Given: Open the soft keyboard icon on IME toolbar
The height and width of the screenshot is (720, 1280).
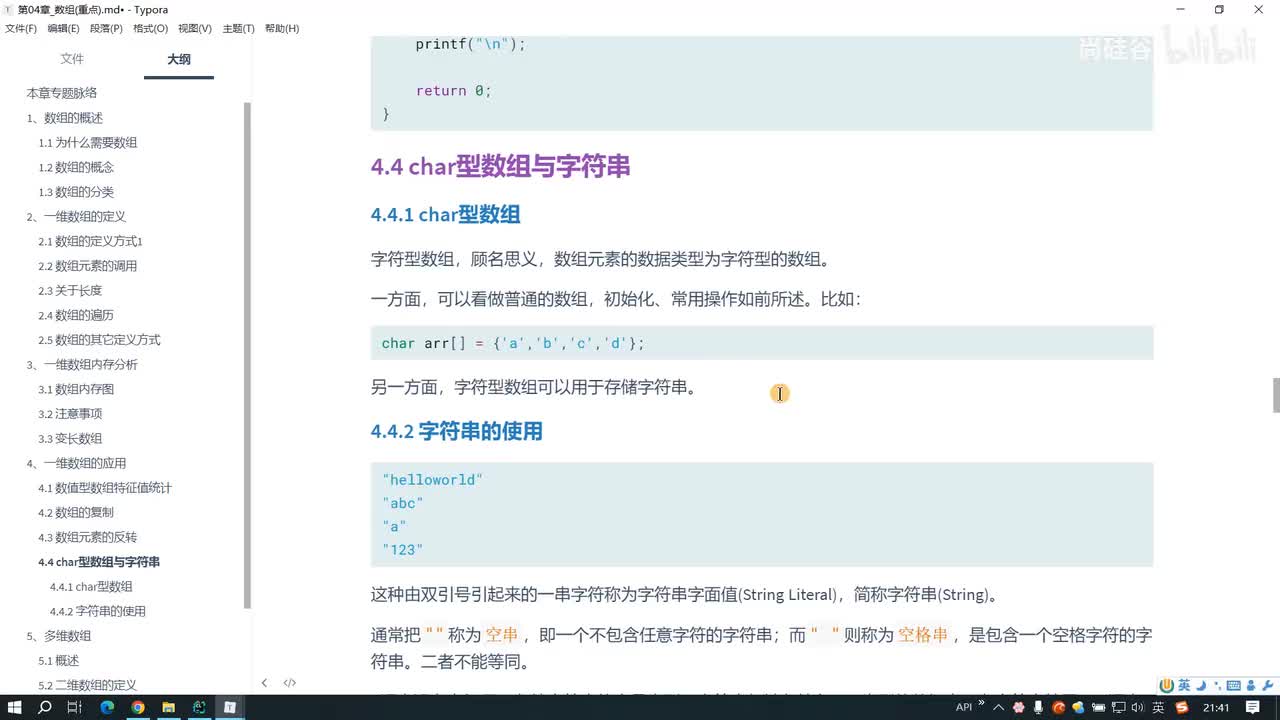Looking at the screenshot, I should (1232, 685).
